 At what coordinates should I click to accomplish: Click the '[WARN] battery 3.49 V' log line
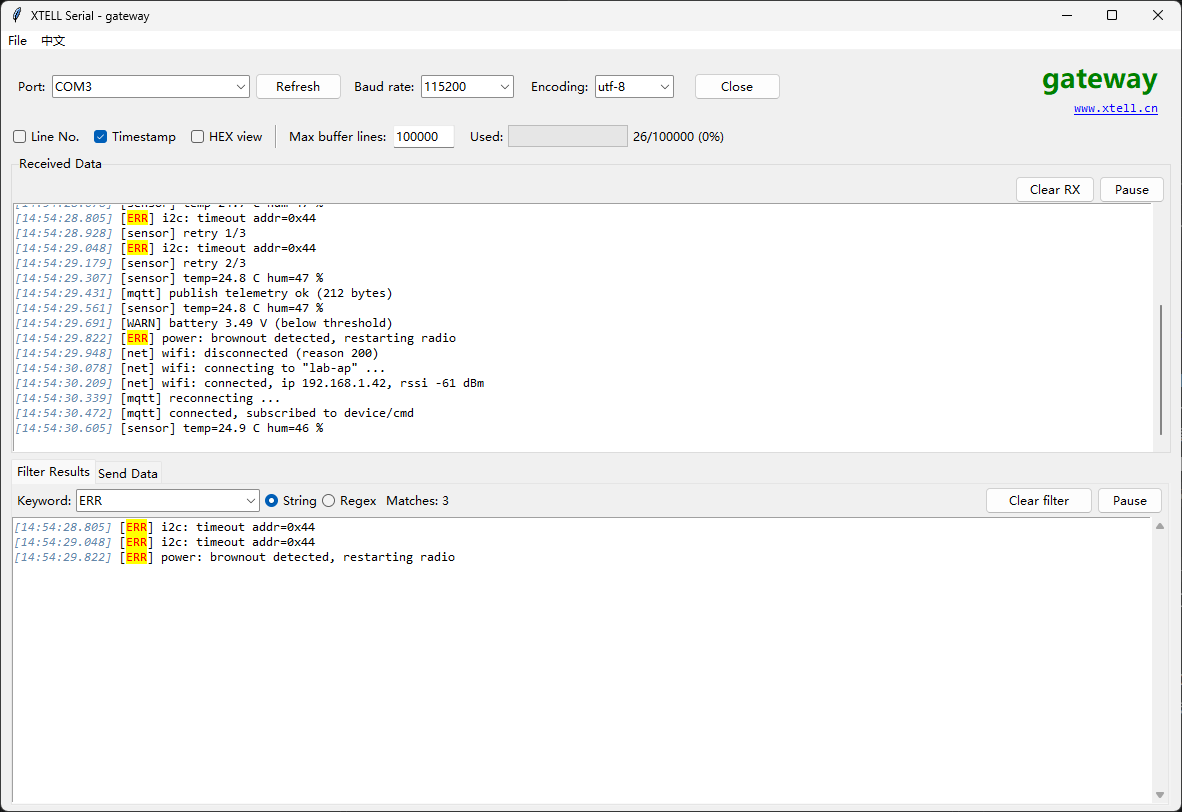(204, 323)
